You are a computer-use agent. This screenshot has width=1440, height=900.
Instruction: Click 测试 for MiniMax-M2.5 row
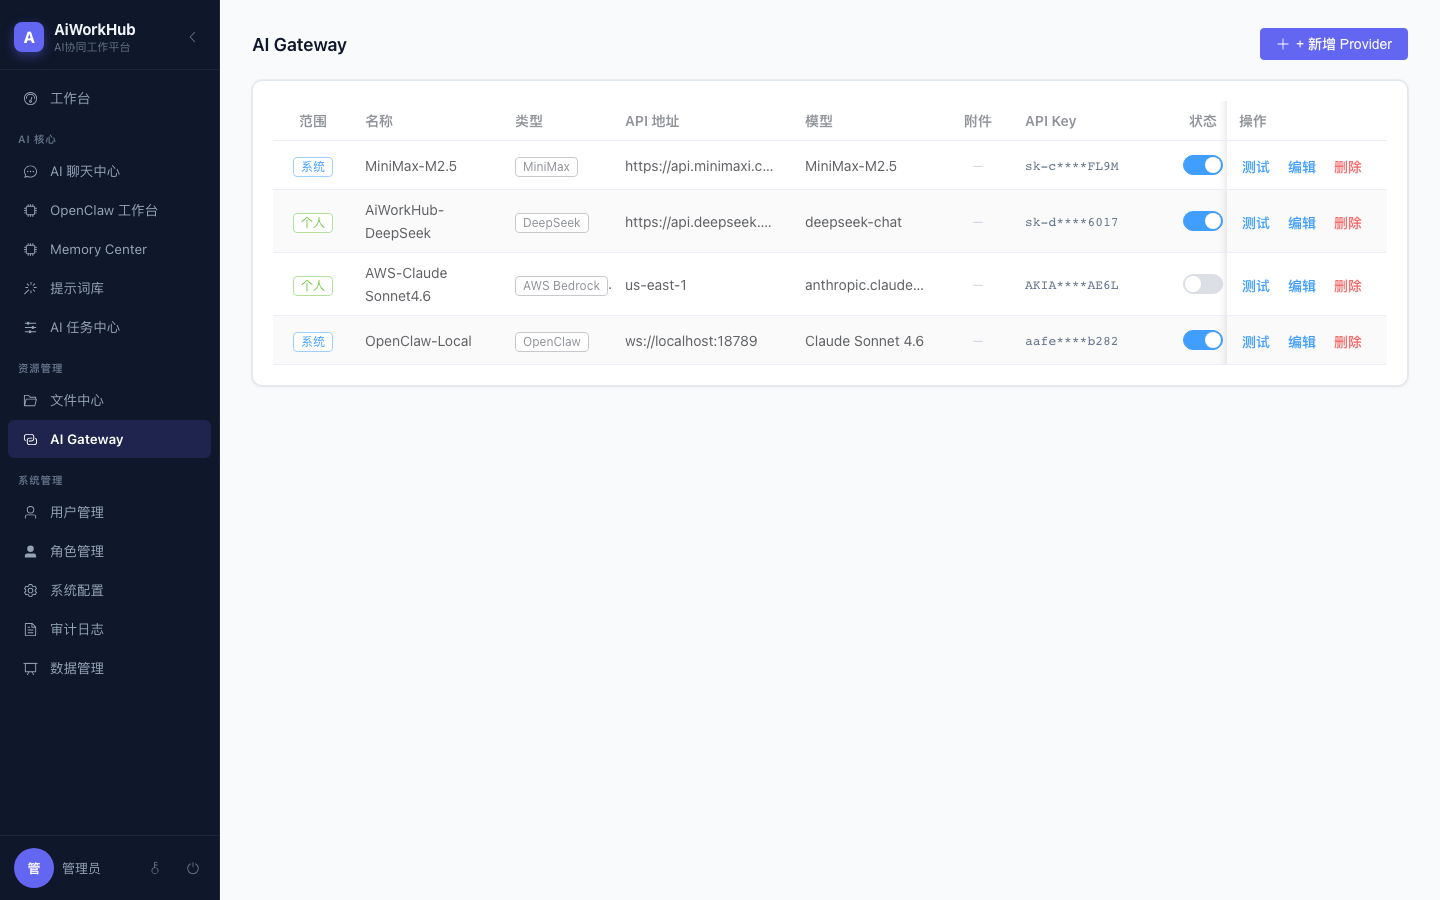[1256, 167]
